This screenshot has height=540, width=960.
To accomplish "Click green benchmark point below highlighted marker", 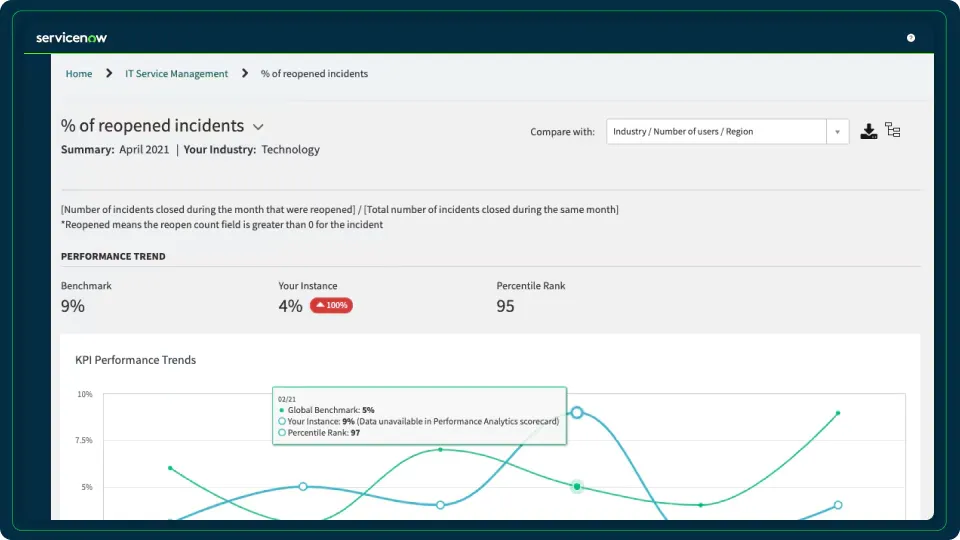I will [x=701, y=505].
